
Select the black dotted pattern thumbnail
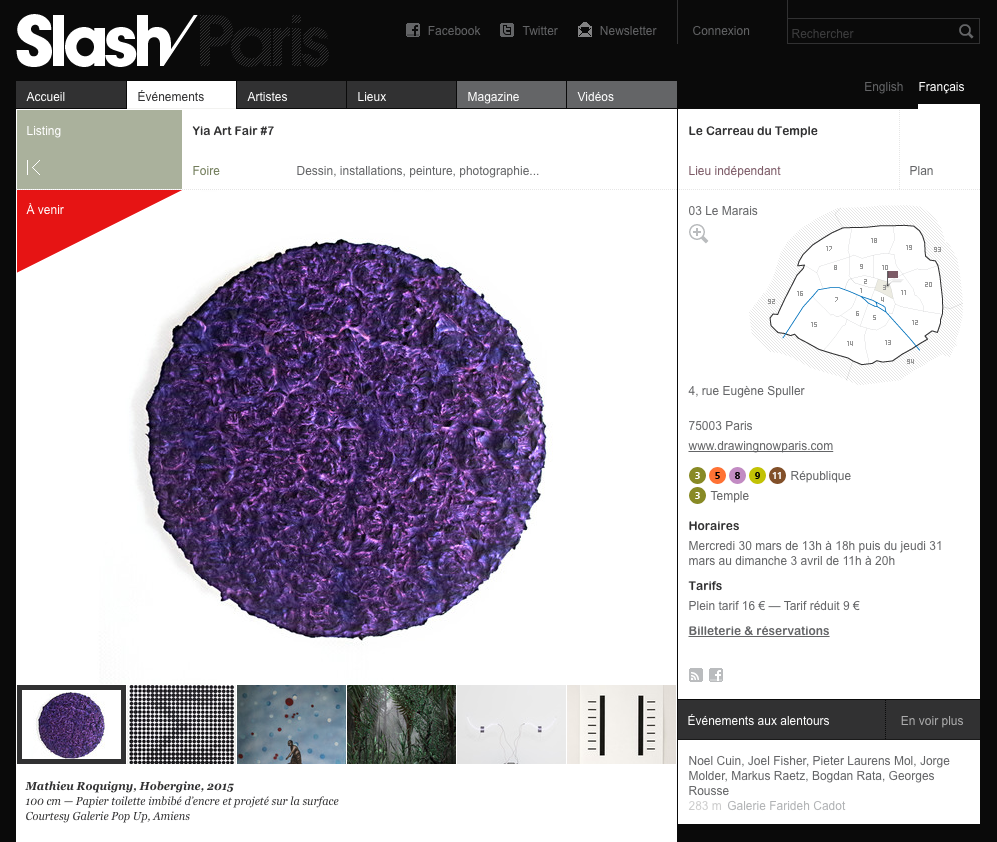pos(182,724)
